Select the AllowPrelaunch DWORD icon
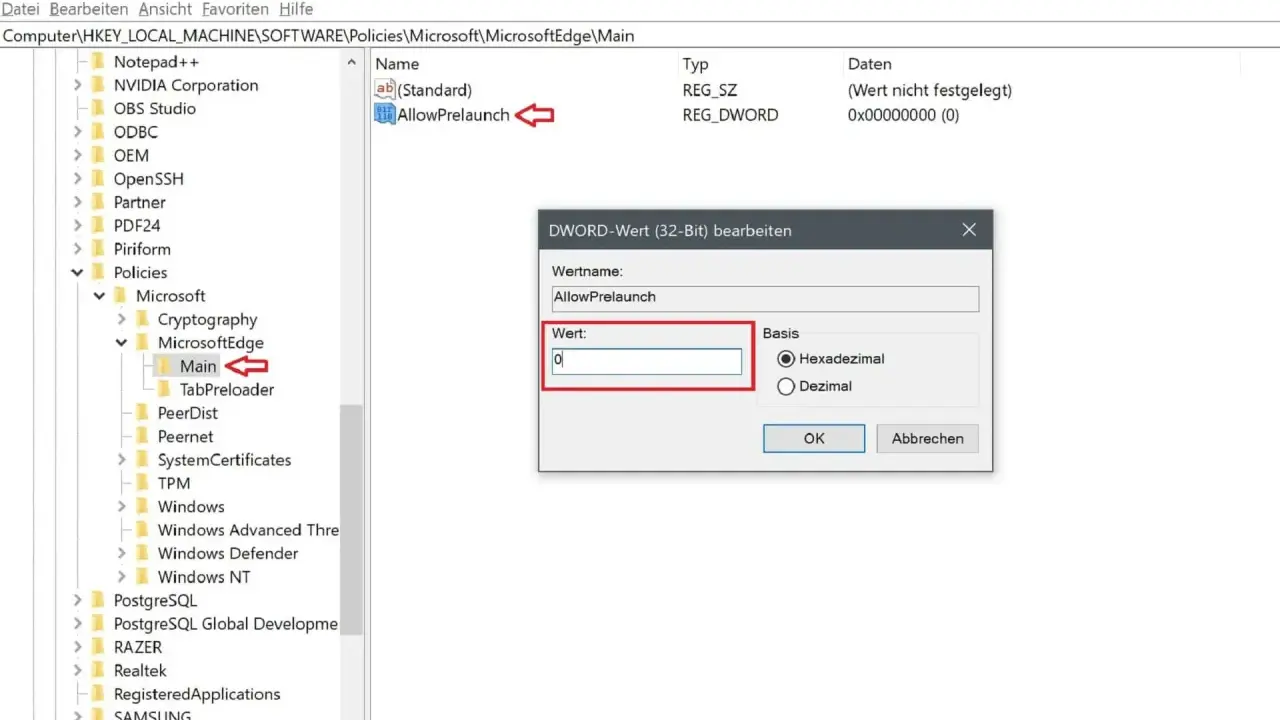The image size is (1280, 720). click(385, 115)
